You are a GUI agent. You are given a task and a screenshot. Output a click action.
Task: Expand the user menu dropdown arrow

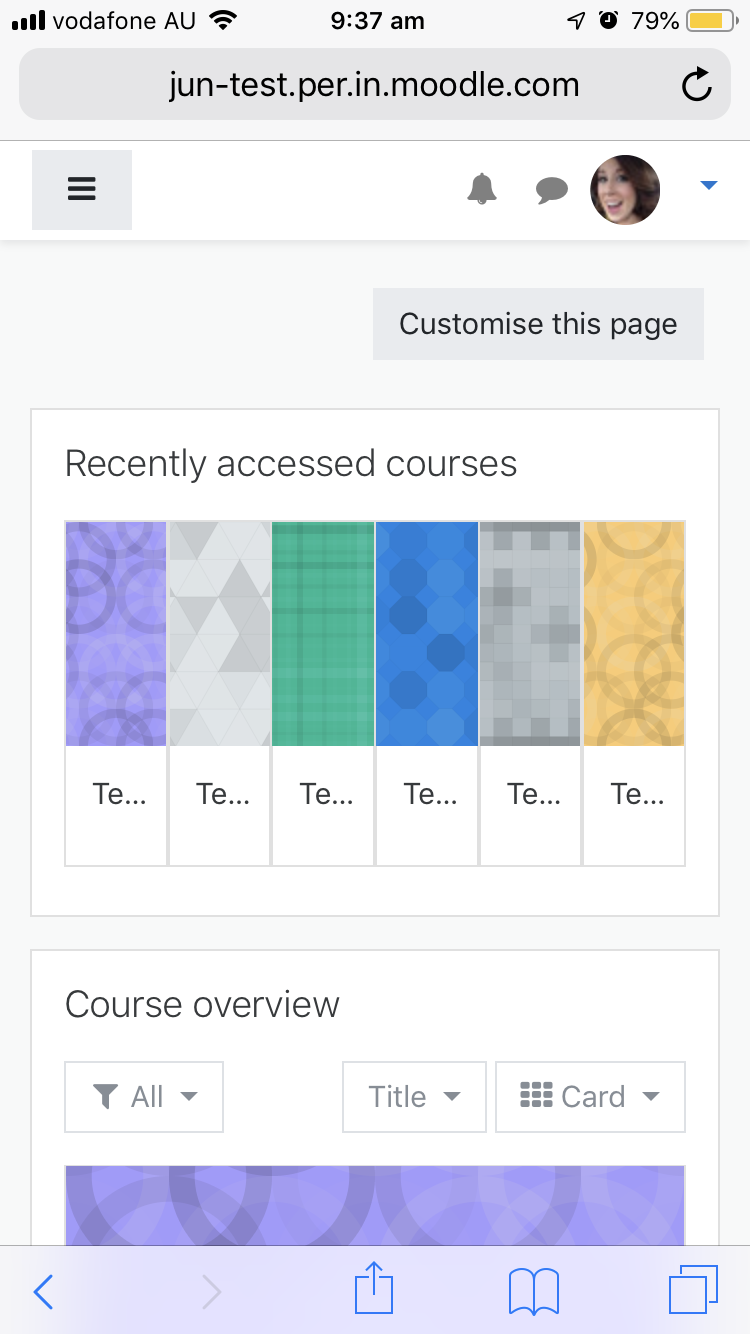[709, 185]
